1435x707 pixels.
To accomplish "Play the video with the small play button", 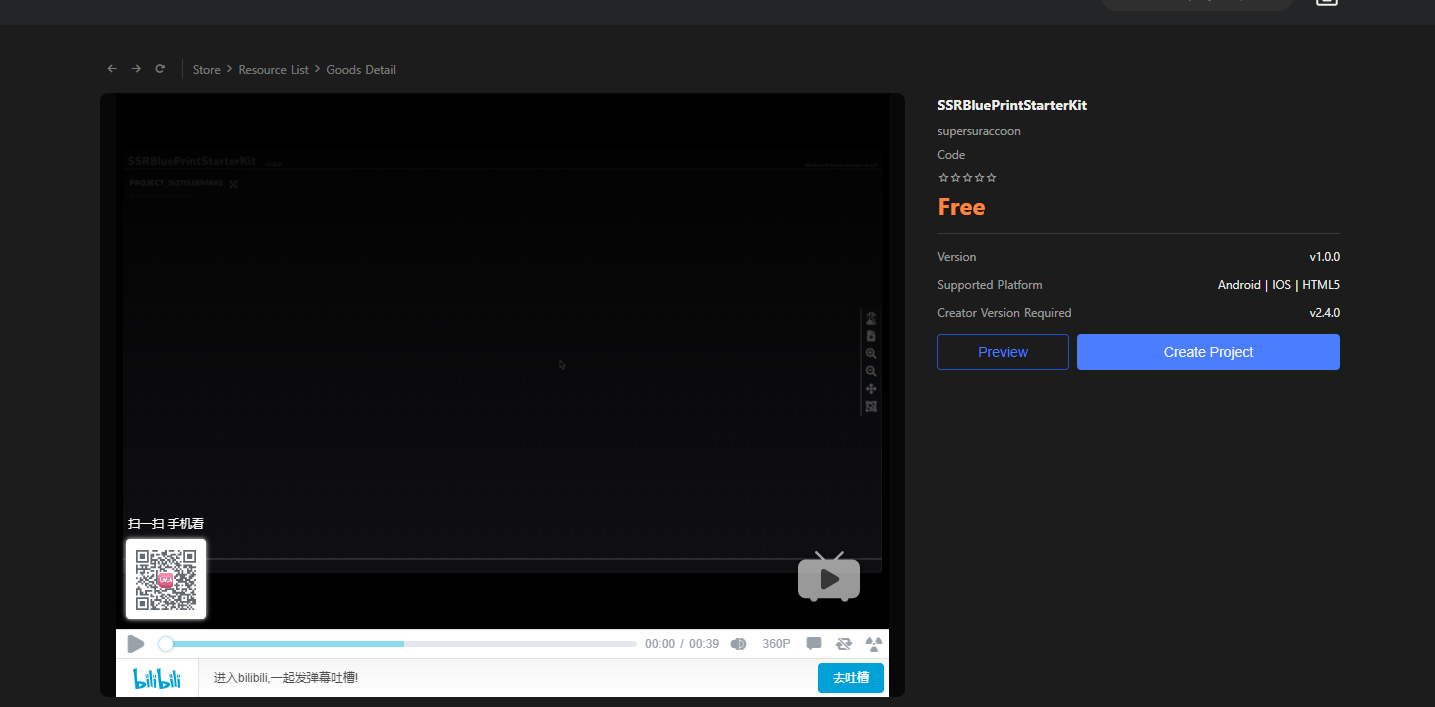I will click(x=136, y=644).
